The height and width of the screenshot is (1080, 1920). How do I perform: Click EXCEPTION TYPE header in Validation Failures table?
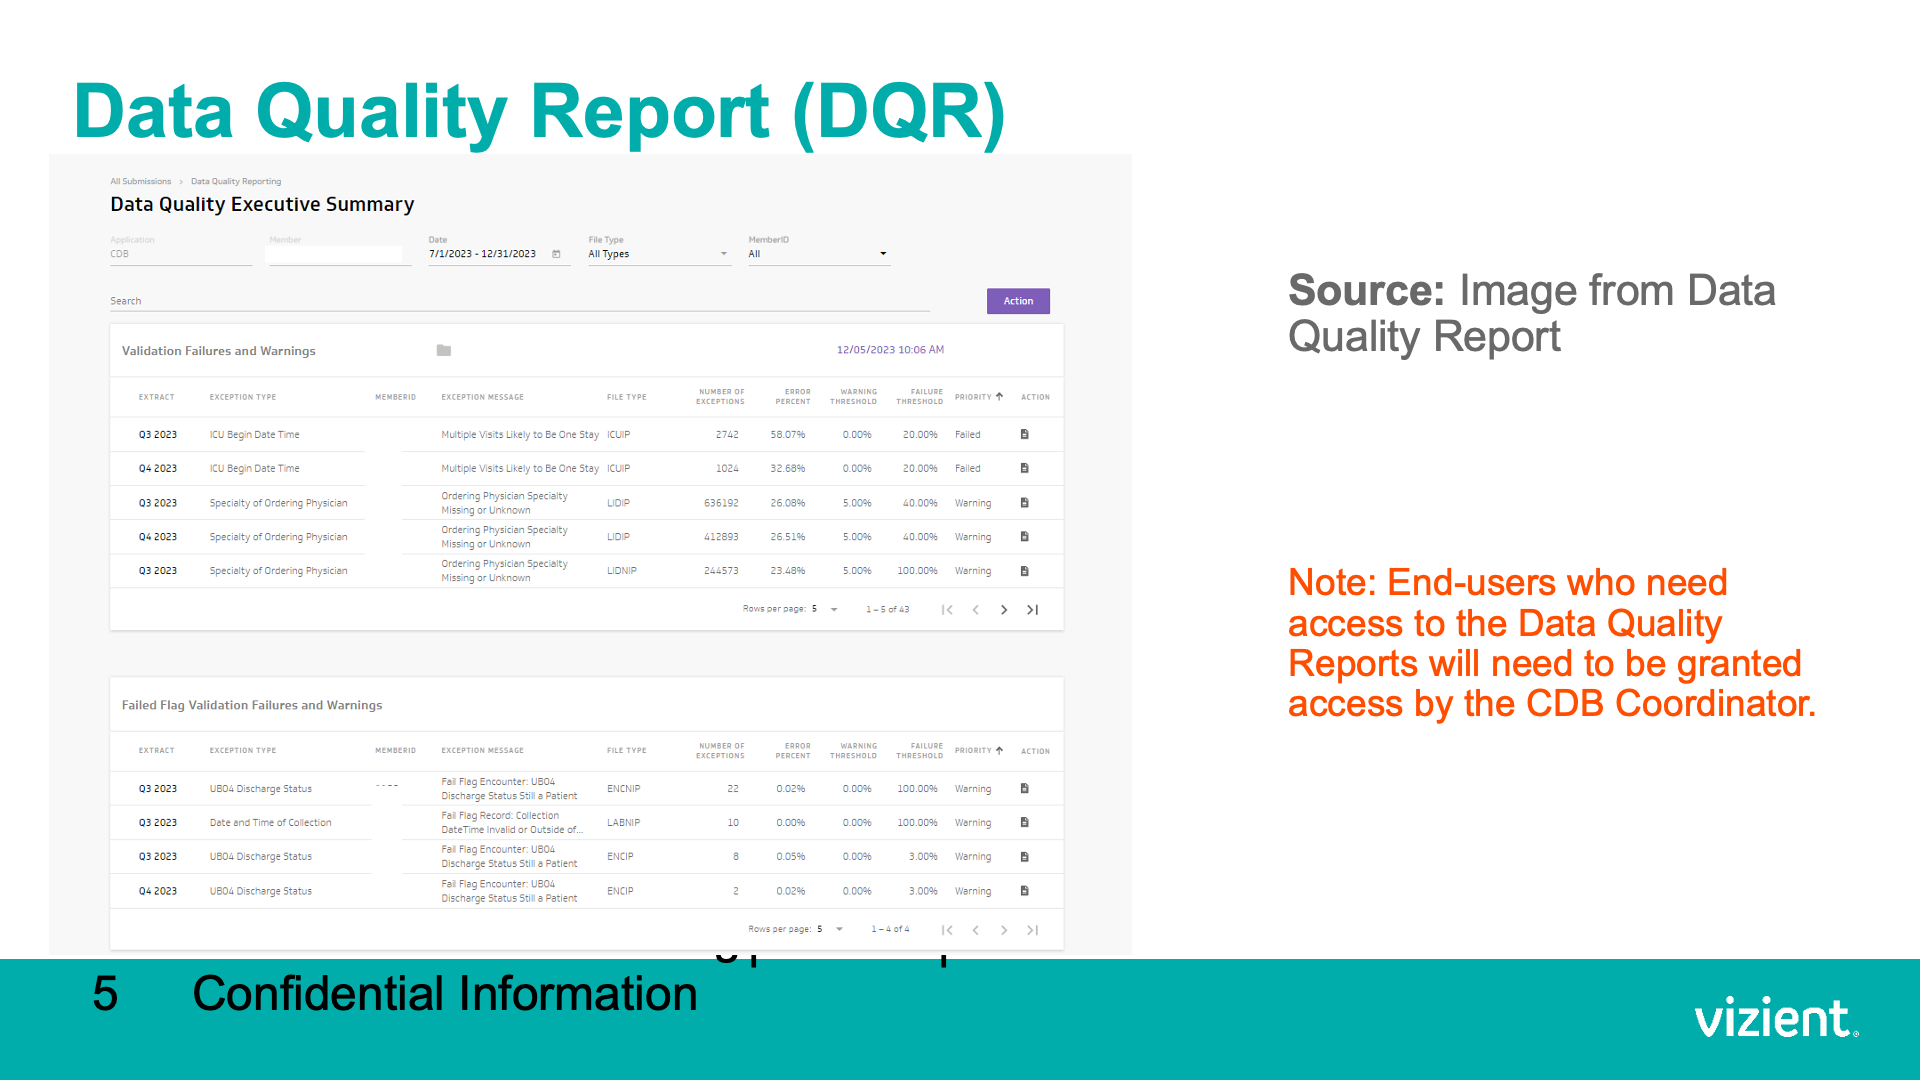tap(243, 397)
